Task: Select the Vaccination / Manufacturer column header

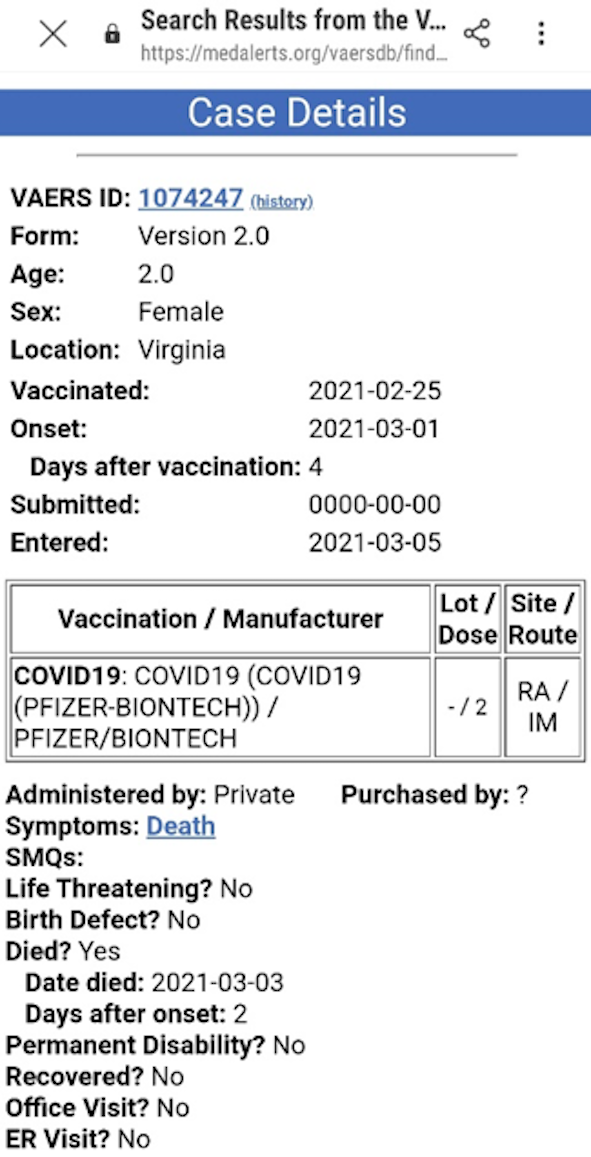Action: click(x=221, y=618)
